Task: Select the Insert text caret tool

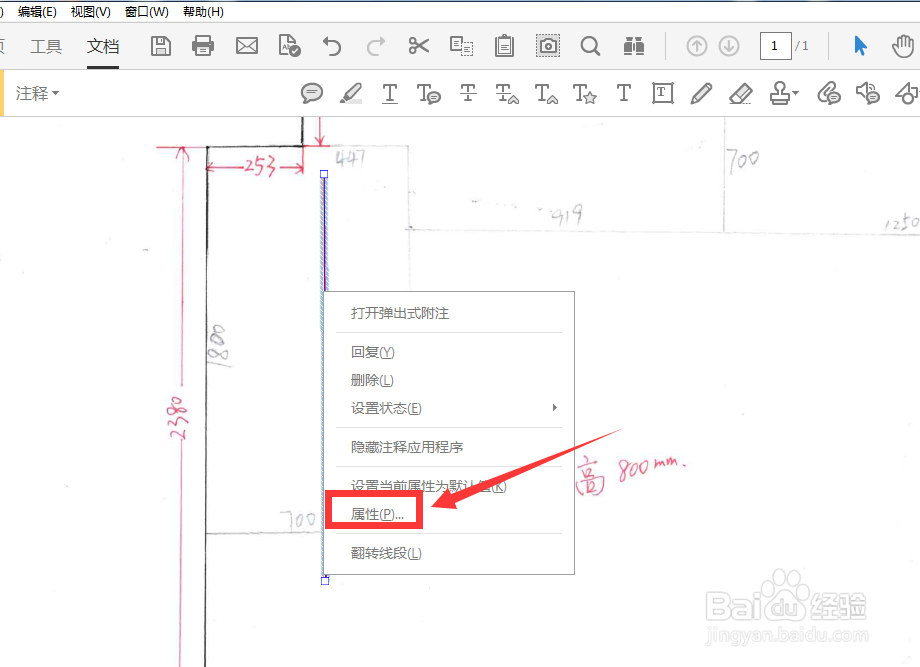Action: click(546, 93)
